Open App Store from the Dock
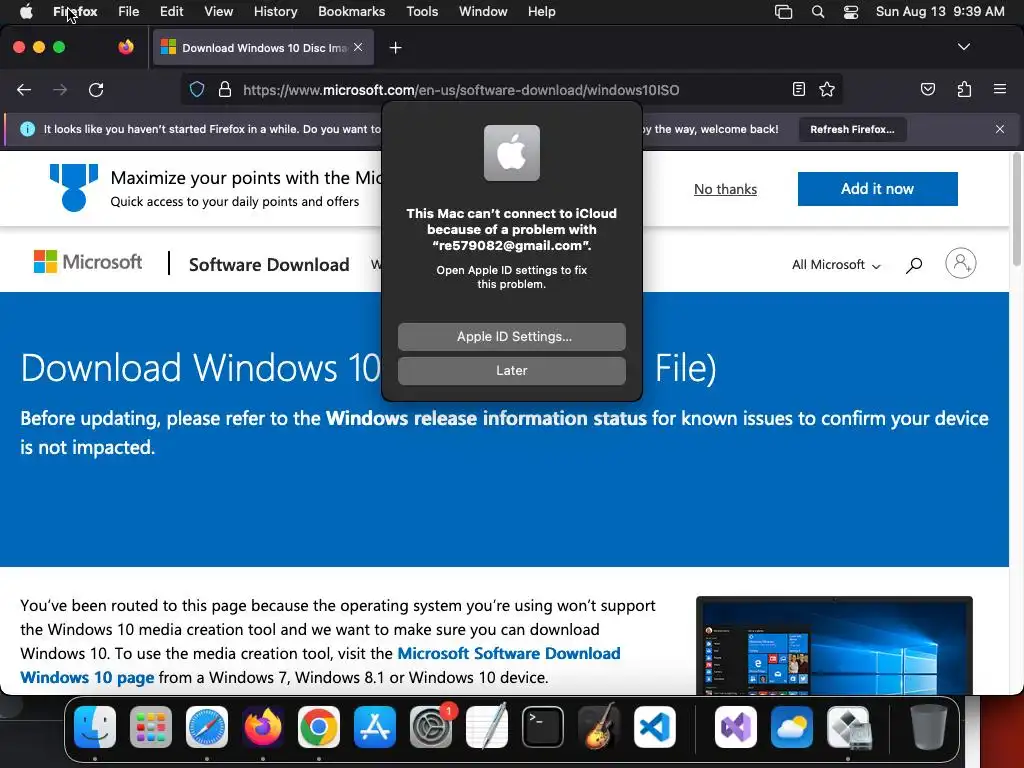The image size is (1024, 768). 375,727
